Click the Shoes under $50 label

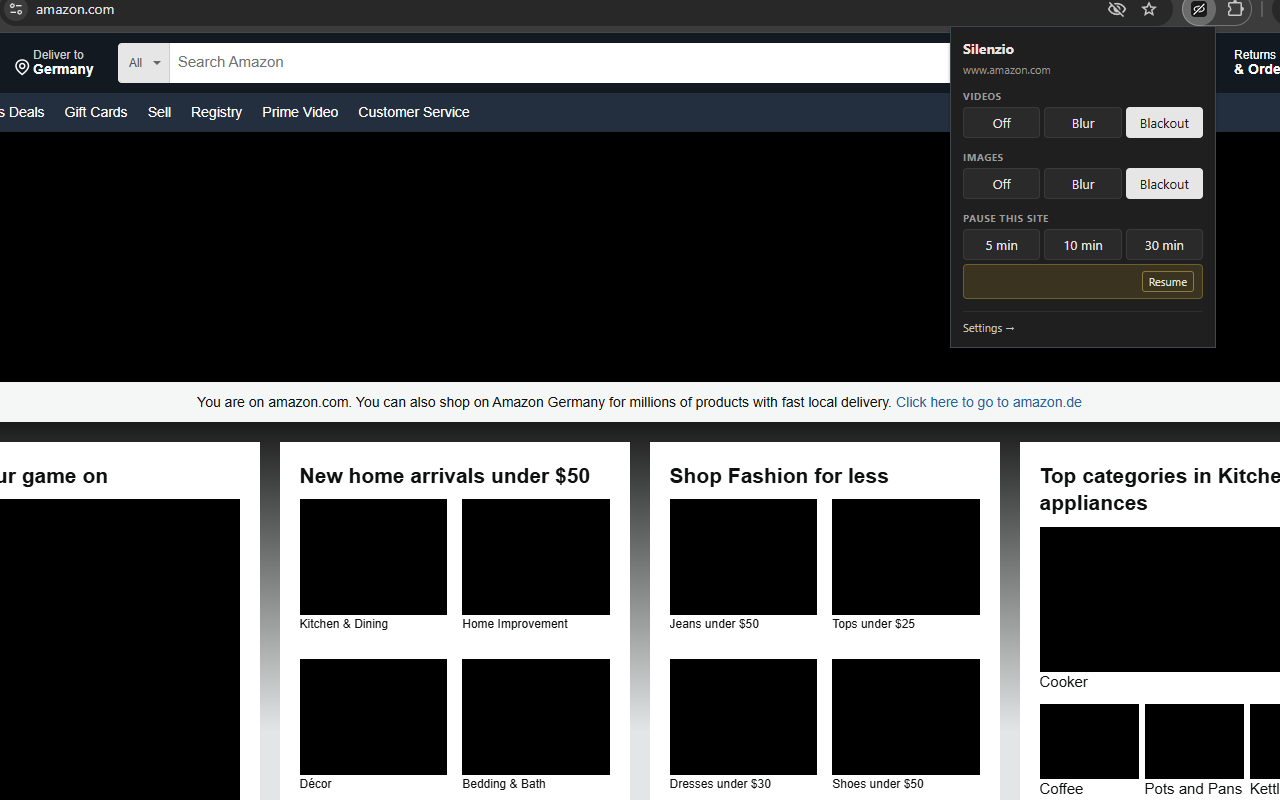tap(878, 784)
